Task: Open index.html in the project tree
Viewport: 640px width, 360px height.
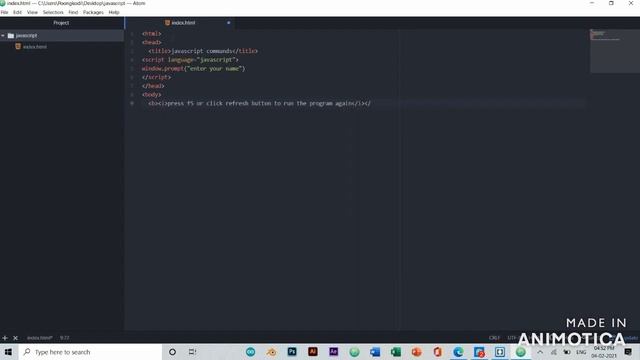Action: click(35, 47)
